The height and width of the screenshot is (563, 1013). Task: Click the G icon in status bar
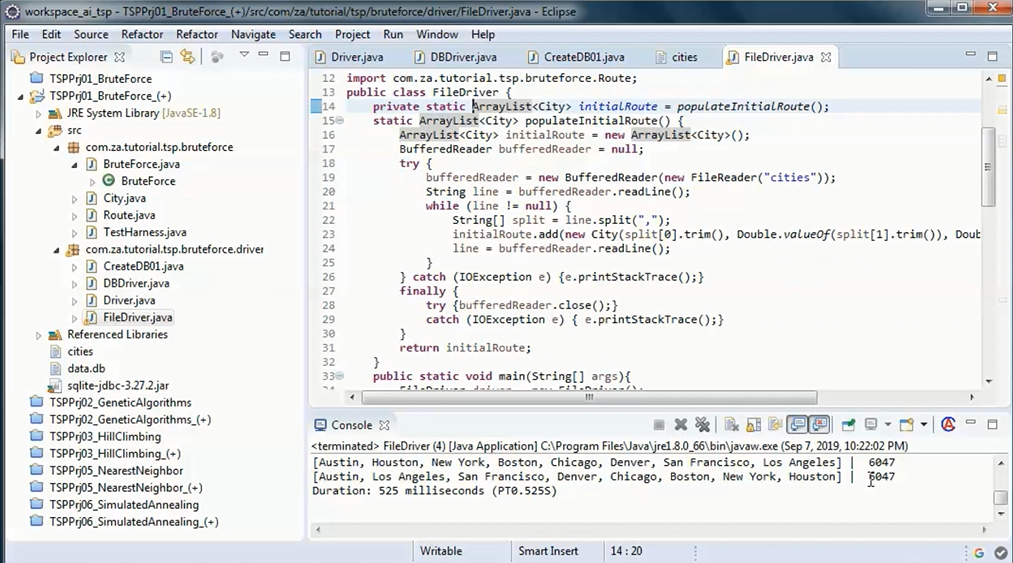(x=979, y=553)
